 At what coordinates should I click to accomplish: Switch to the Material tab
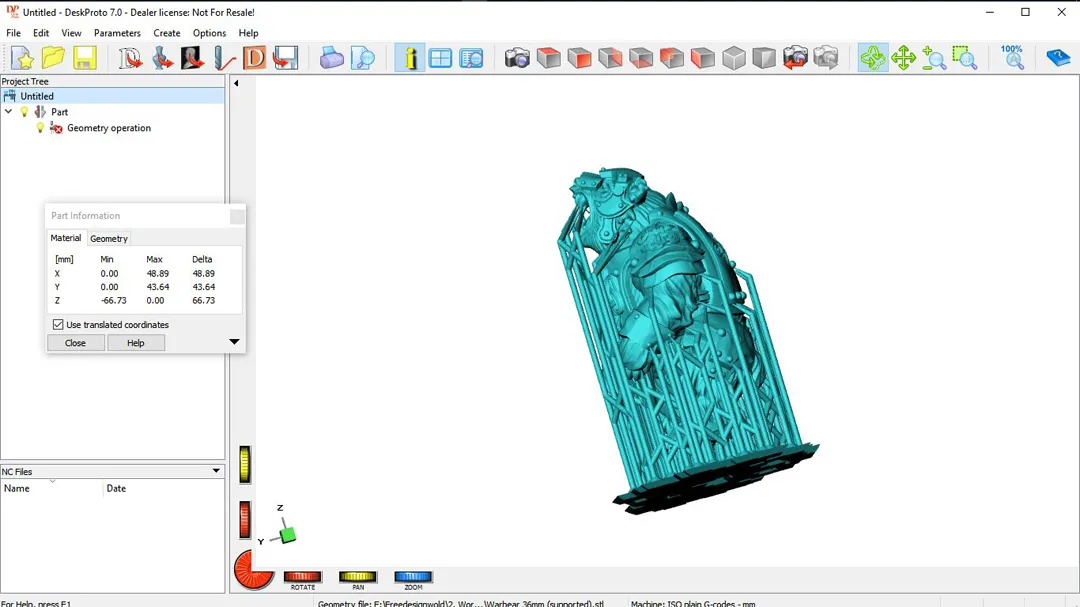66,238
